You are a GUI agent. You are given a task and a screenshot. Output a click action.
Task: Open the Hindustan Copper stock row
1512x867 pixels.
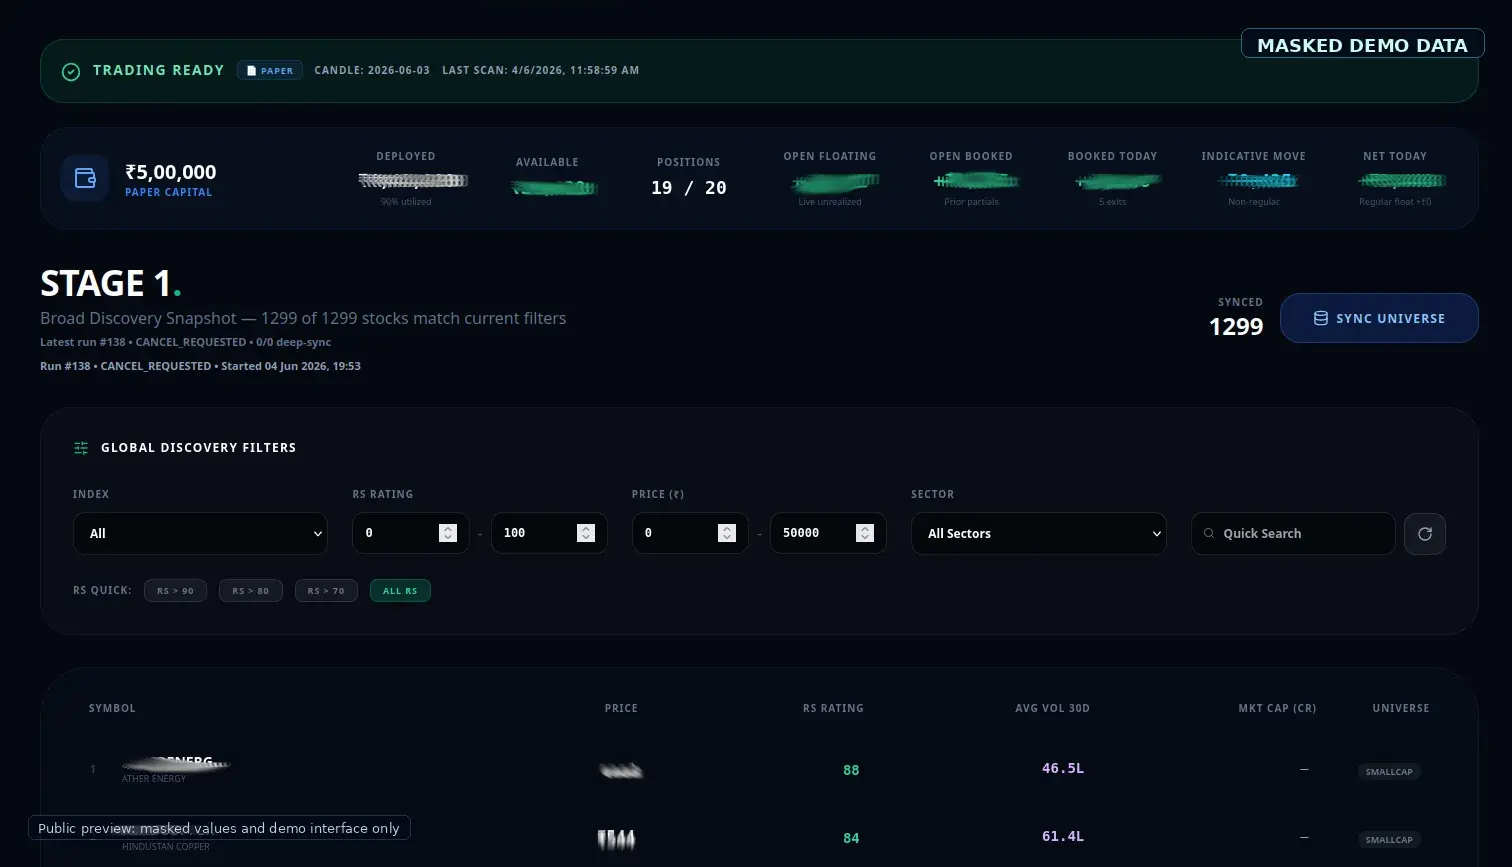coord(759,838)
